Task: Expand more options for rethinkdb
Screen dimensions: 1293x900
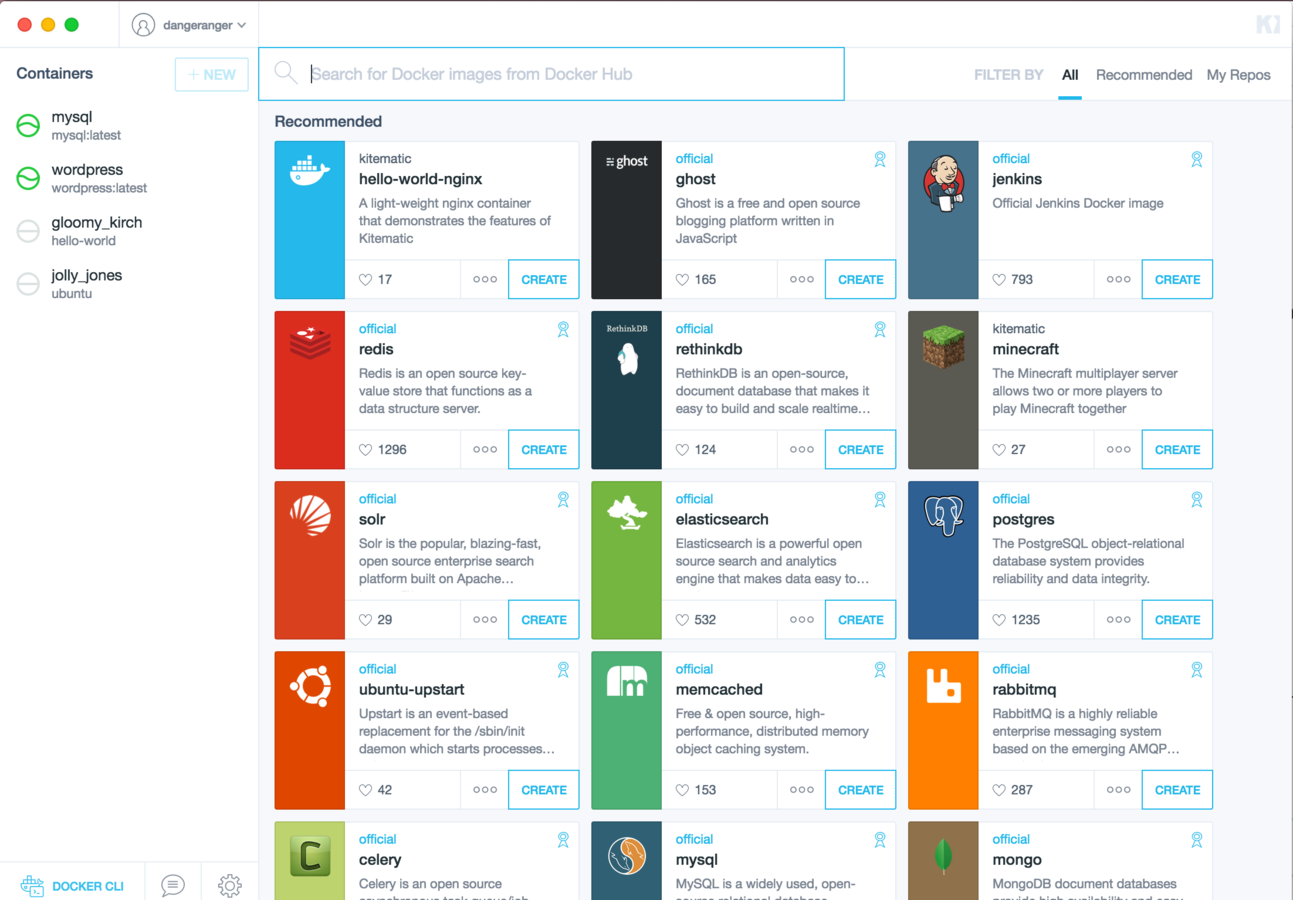Action: coord(801,450)
